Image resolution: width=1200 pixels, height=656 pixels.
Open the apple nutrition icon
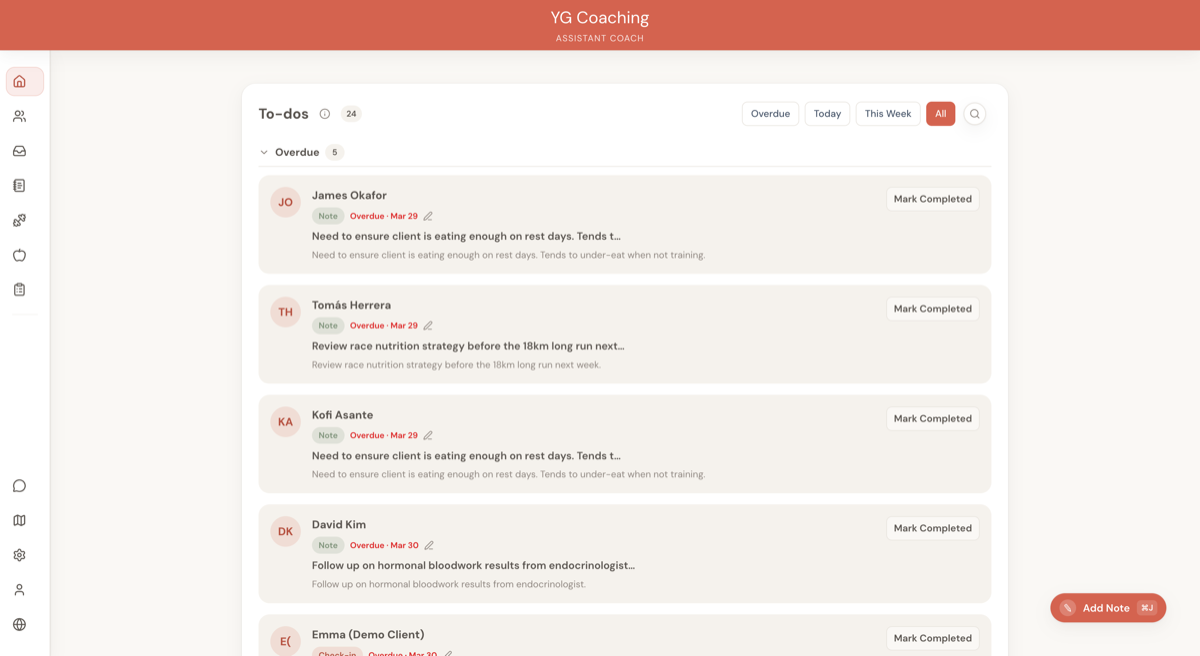pyautogui.click(x=20, y=254)
